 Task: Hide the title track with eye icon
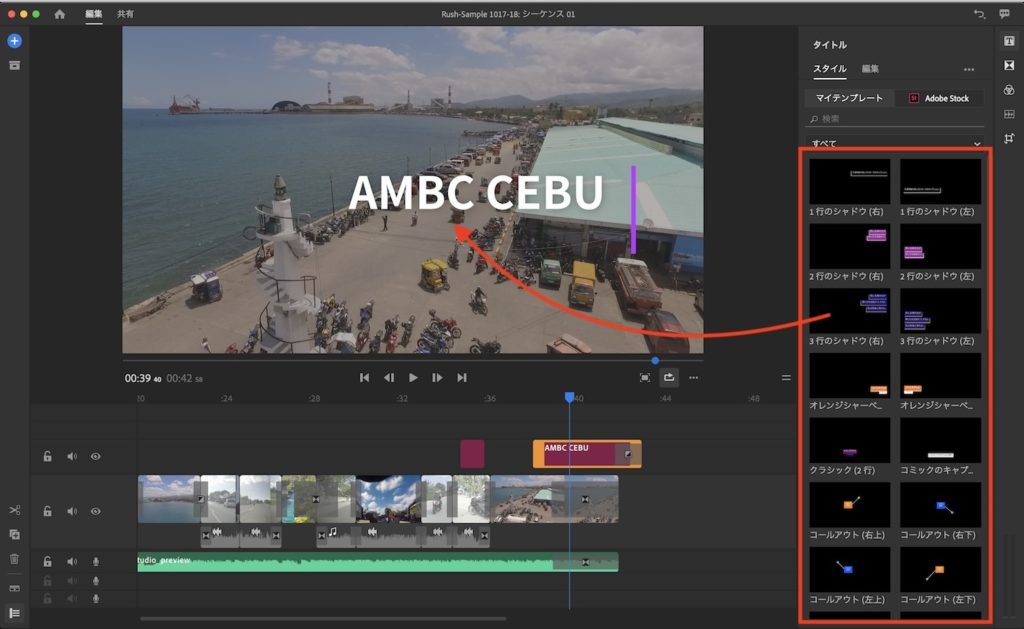click(96, 456)
